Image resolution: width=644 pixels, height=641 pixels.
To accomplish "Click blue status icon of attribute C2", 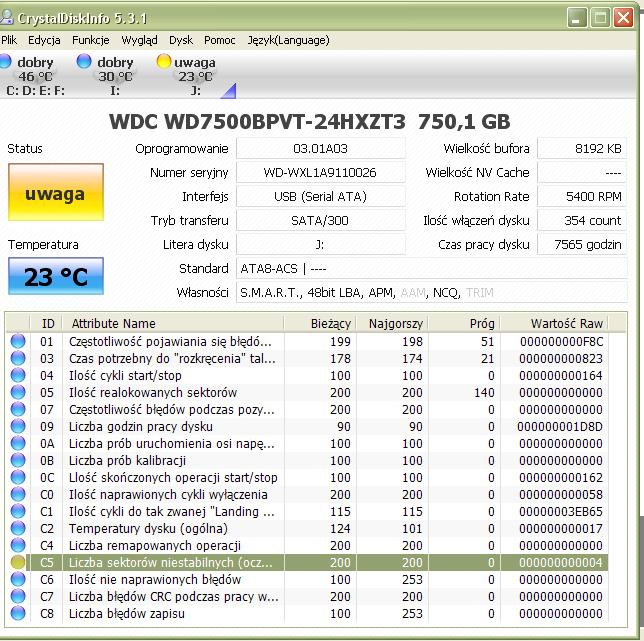I will tap(18, 528).
